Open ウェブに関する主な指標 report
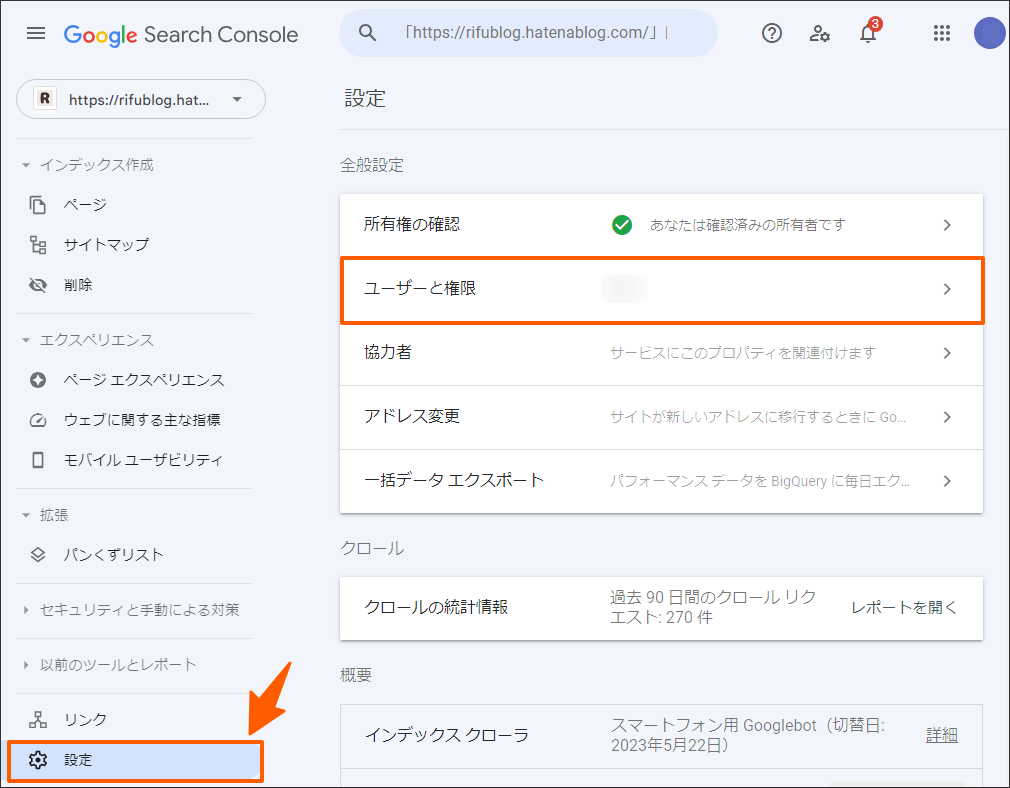 (x=142, y=420)
